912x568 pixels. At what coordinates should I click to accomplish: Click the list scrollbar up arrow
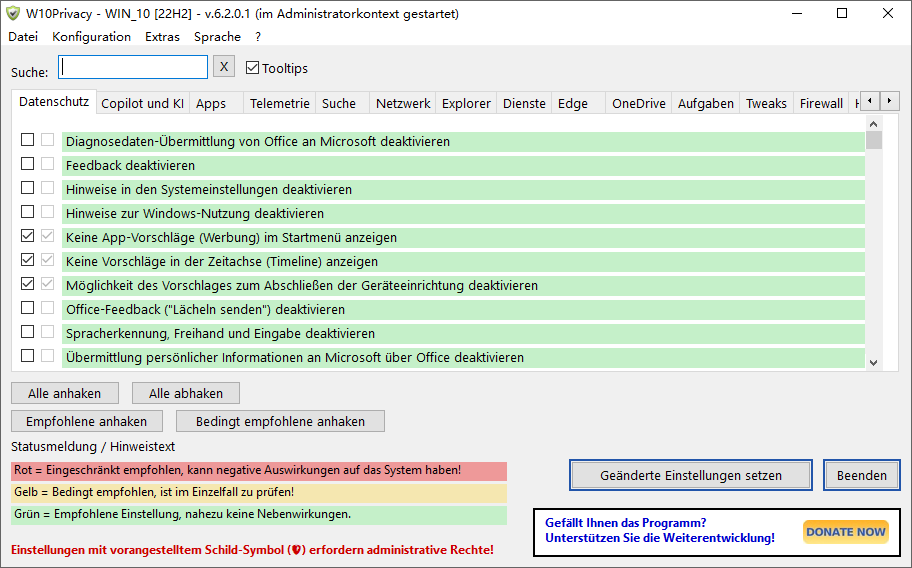(873, 124)
